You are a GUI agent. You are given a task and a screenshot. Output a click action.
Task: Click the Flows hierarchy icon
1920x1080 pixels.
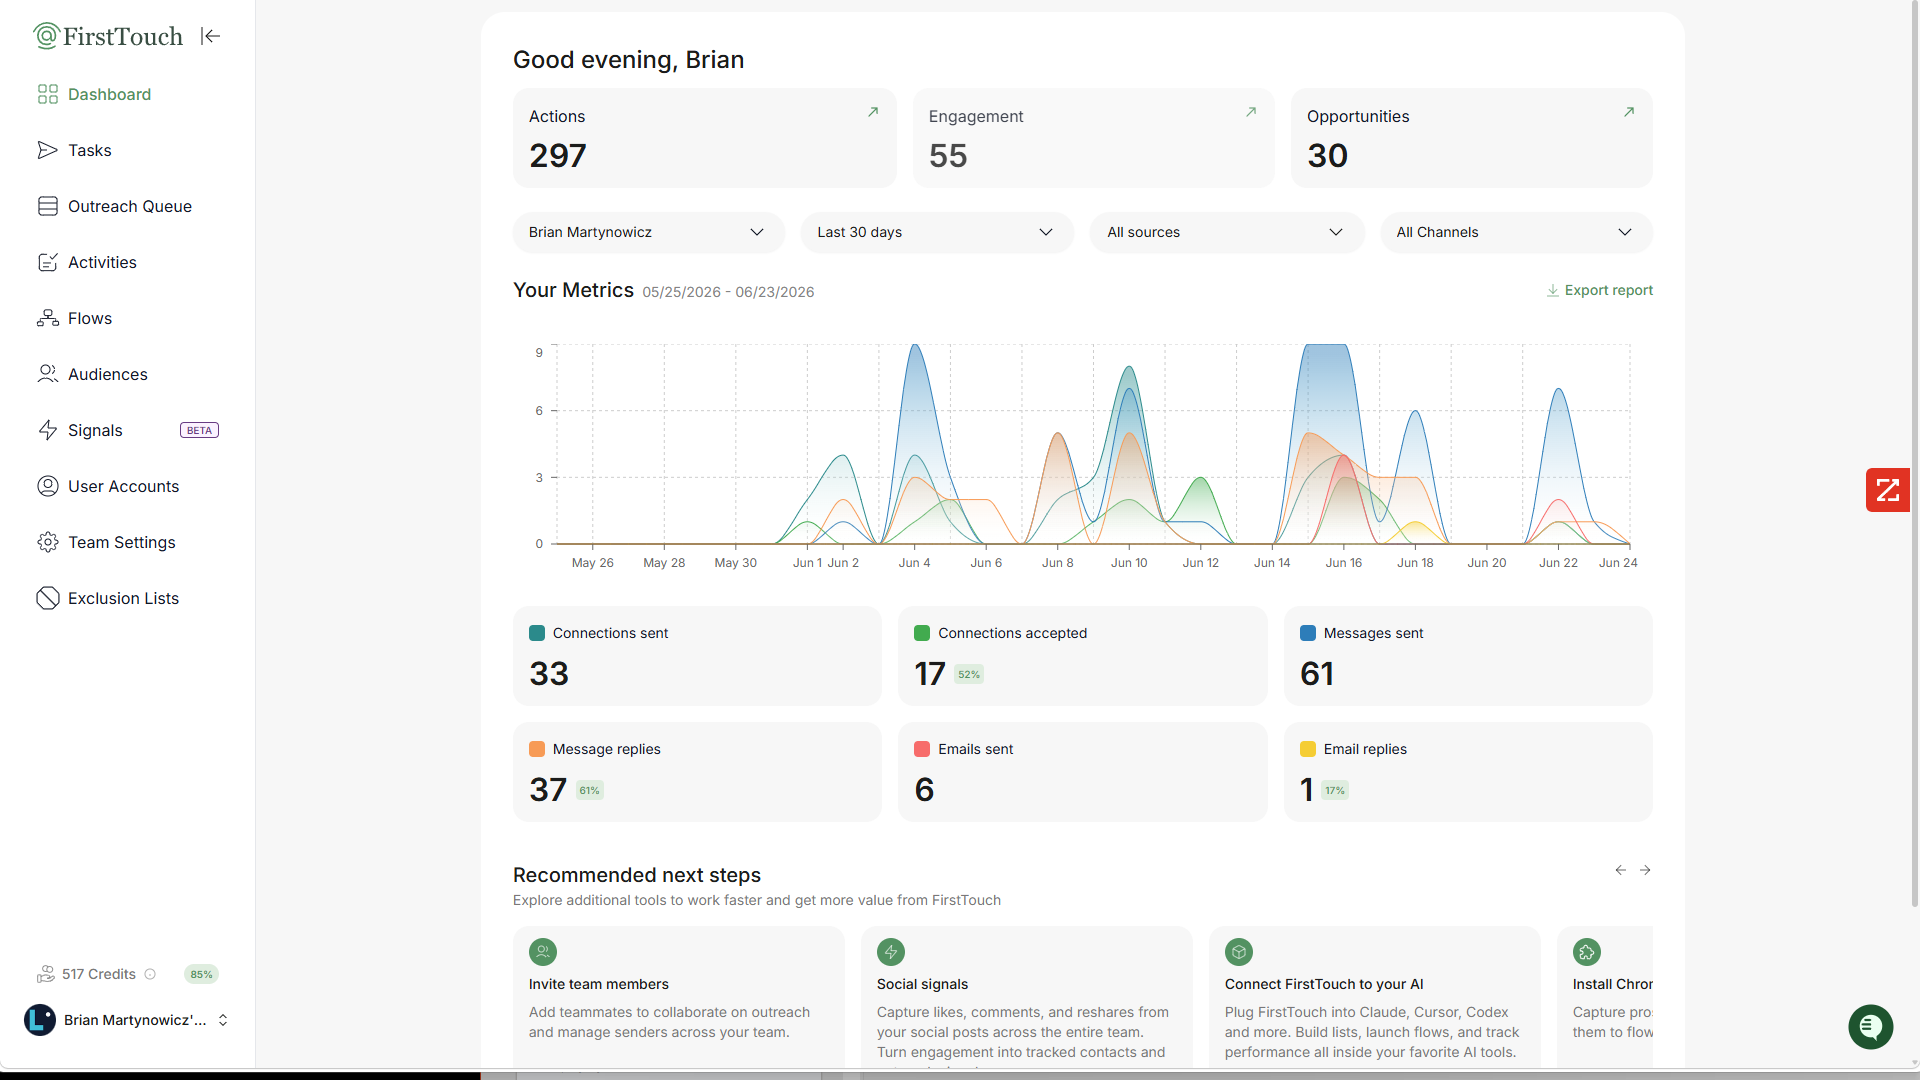click(48, 318)
